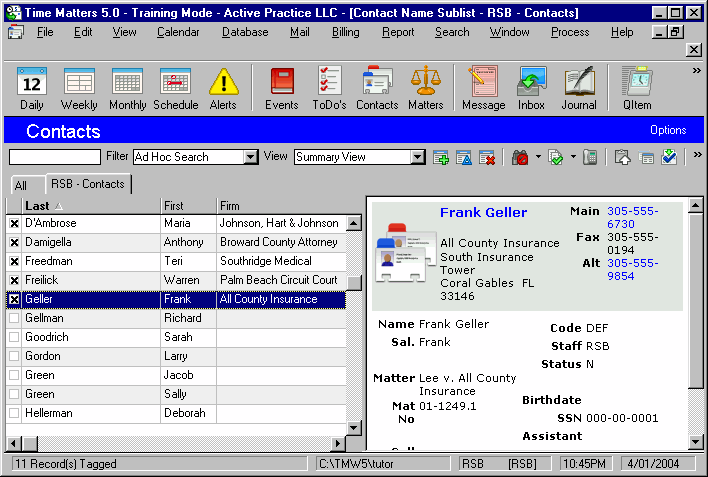Expand the contacts toolbar overflow chevron
The image size is (708, 477).
click(698, 154)
